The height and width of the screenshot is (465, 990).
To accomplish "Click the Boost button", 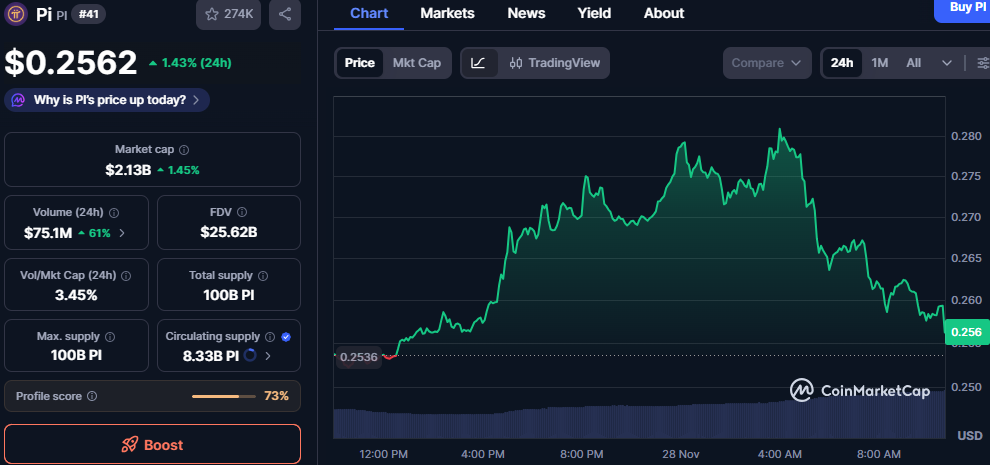I will tap(152, 444).
